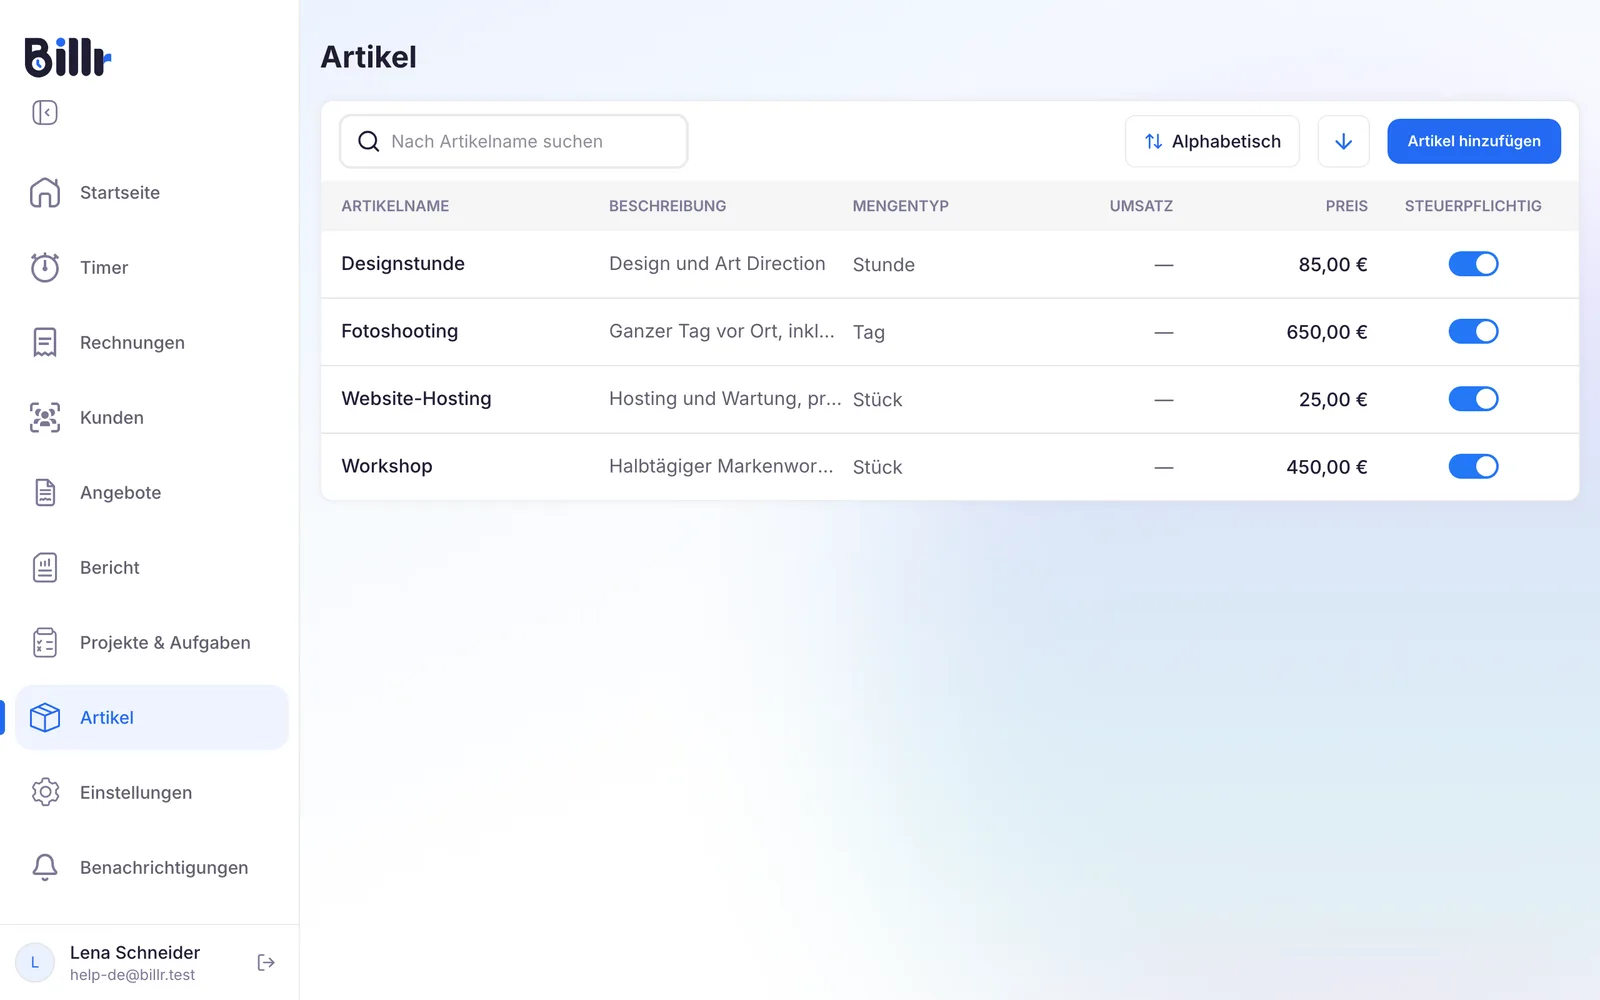Focus the Nach Artikelname suchen field
The image size is (1600, 1000).
514,141
